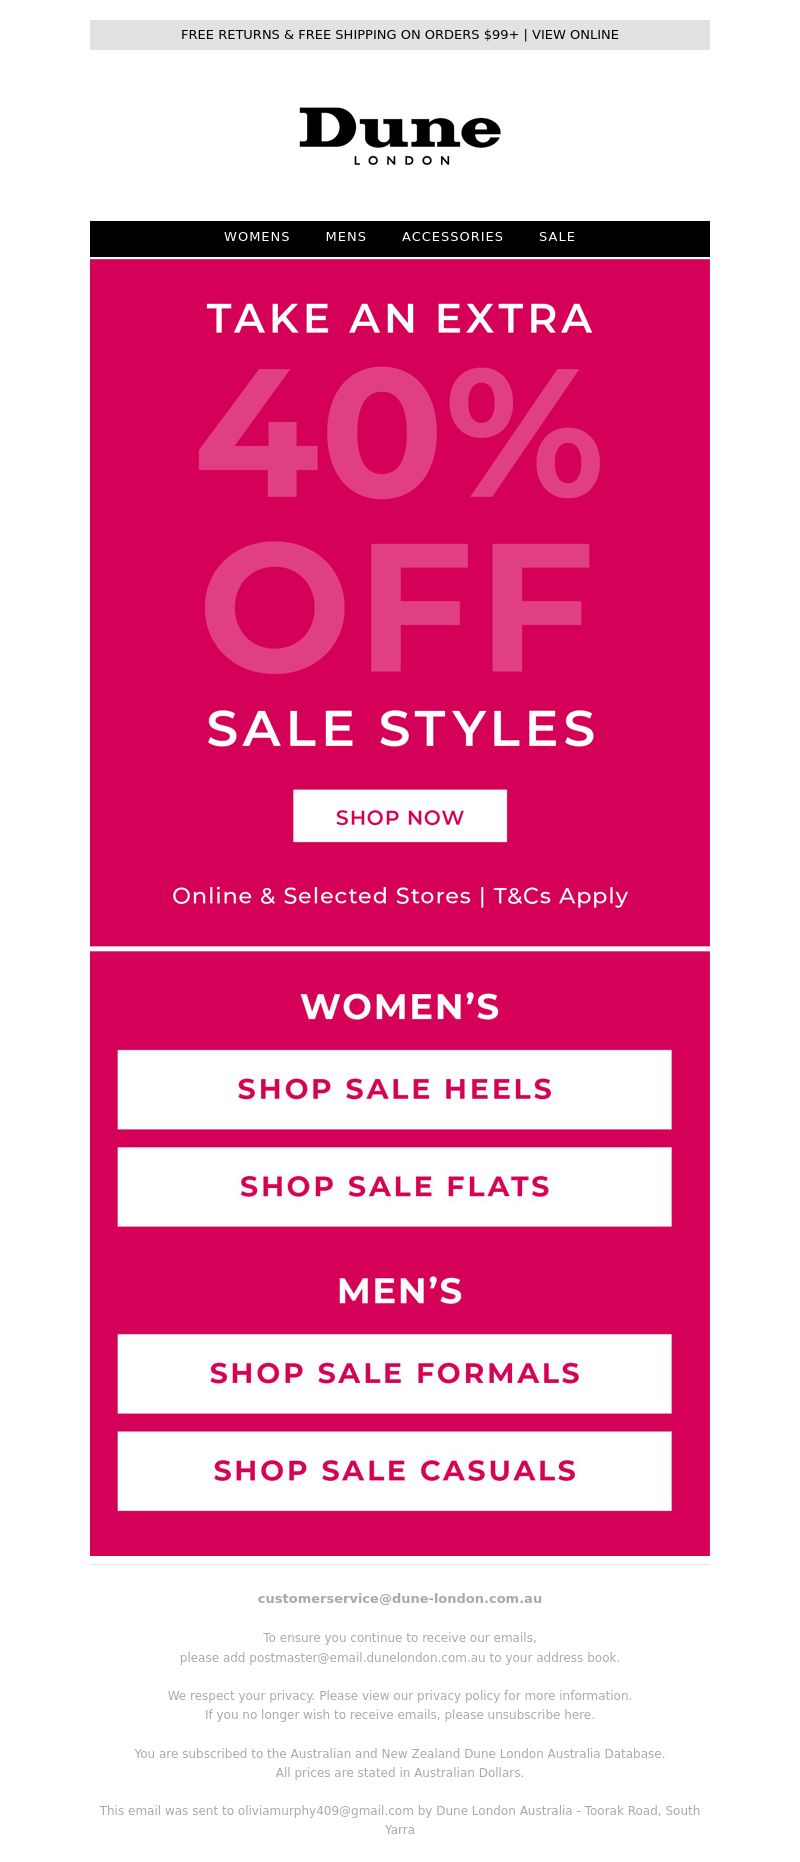Go to the ACCESSORIES navigation item

(453, 237)
